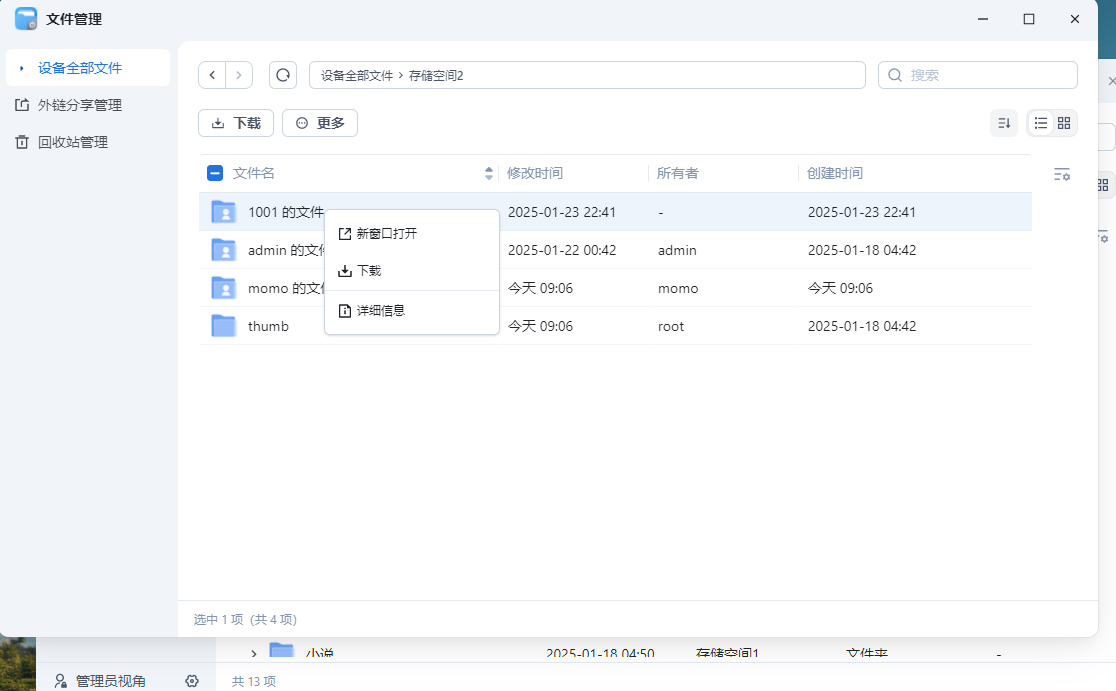Click the 1001 的文件 folder icon

tap(223, 211)
